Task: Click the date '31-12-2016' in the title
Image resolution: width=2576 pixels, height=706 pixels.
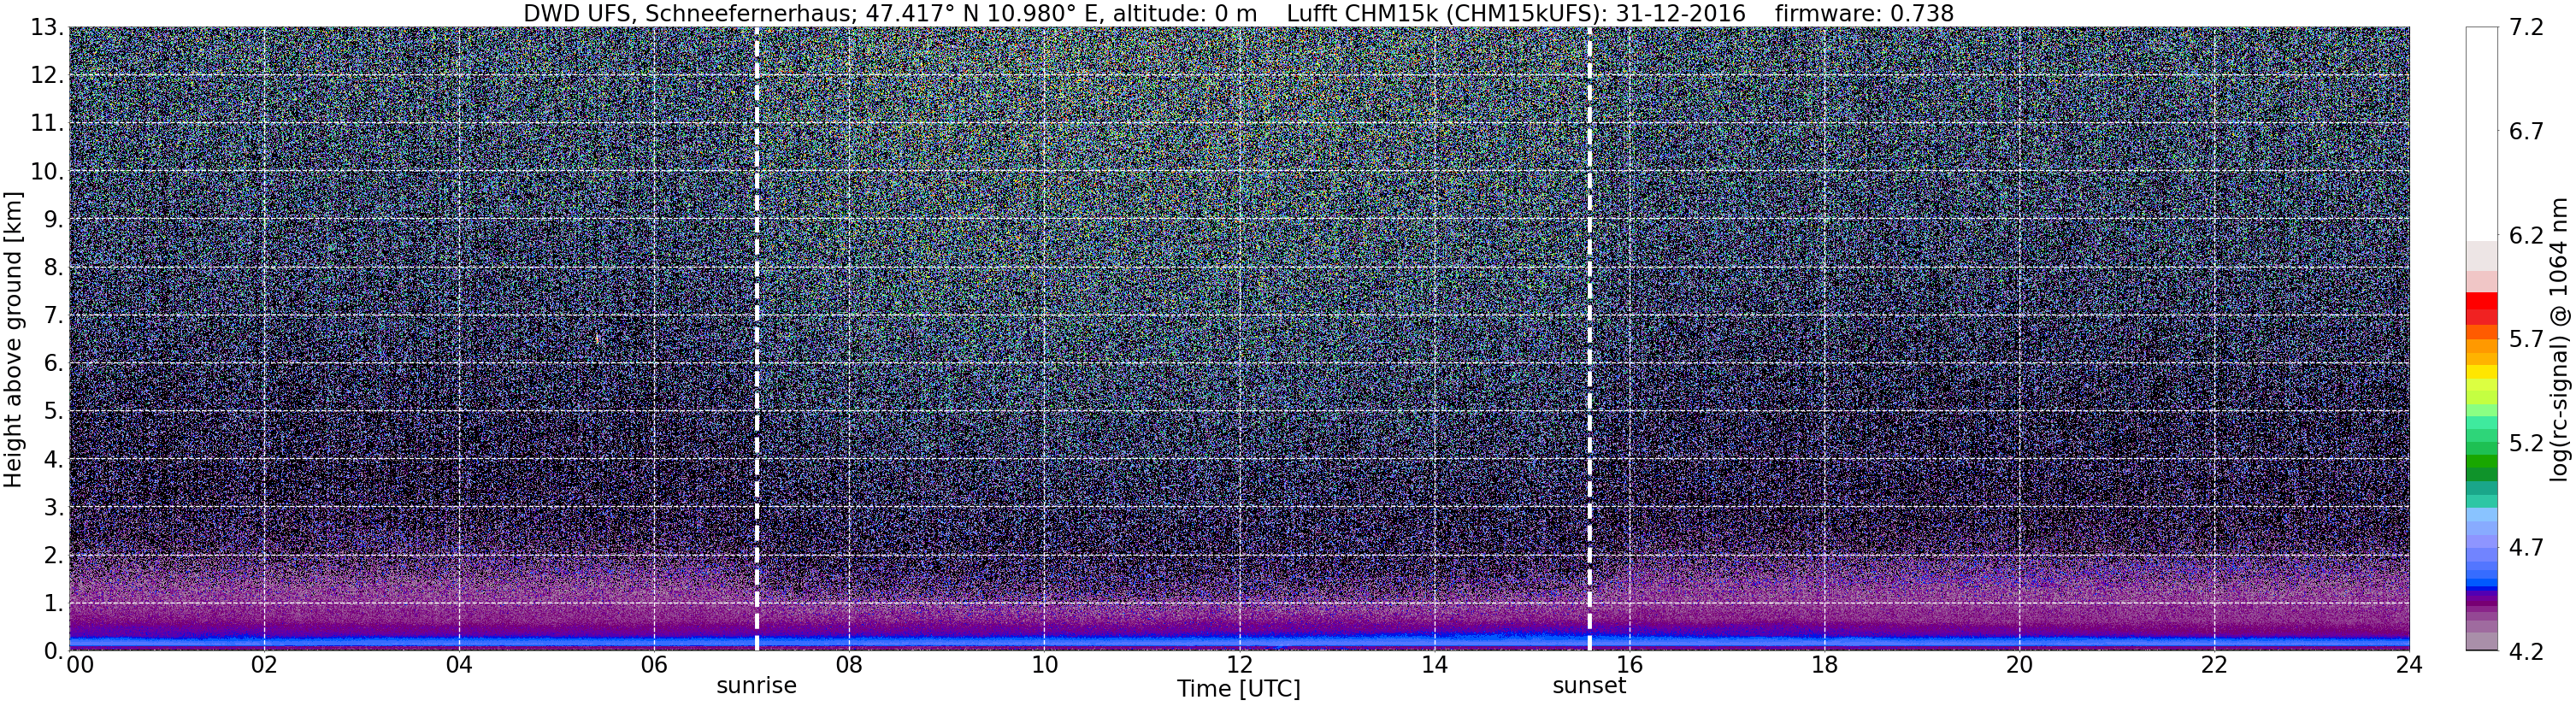Action: pos(1680,13)
